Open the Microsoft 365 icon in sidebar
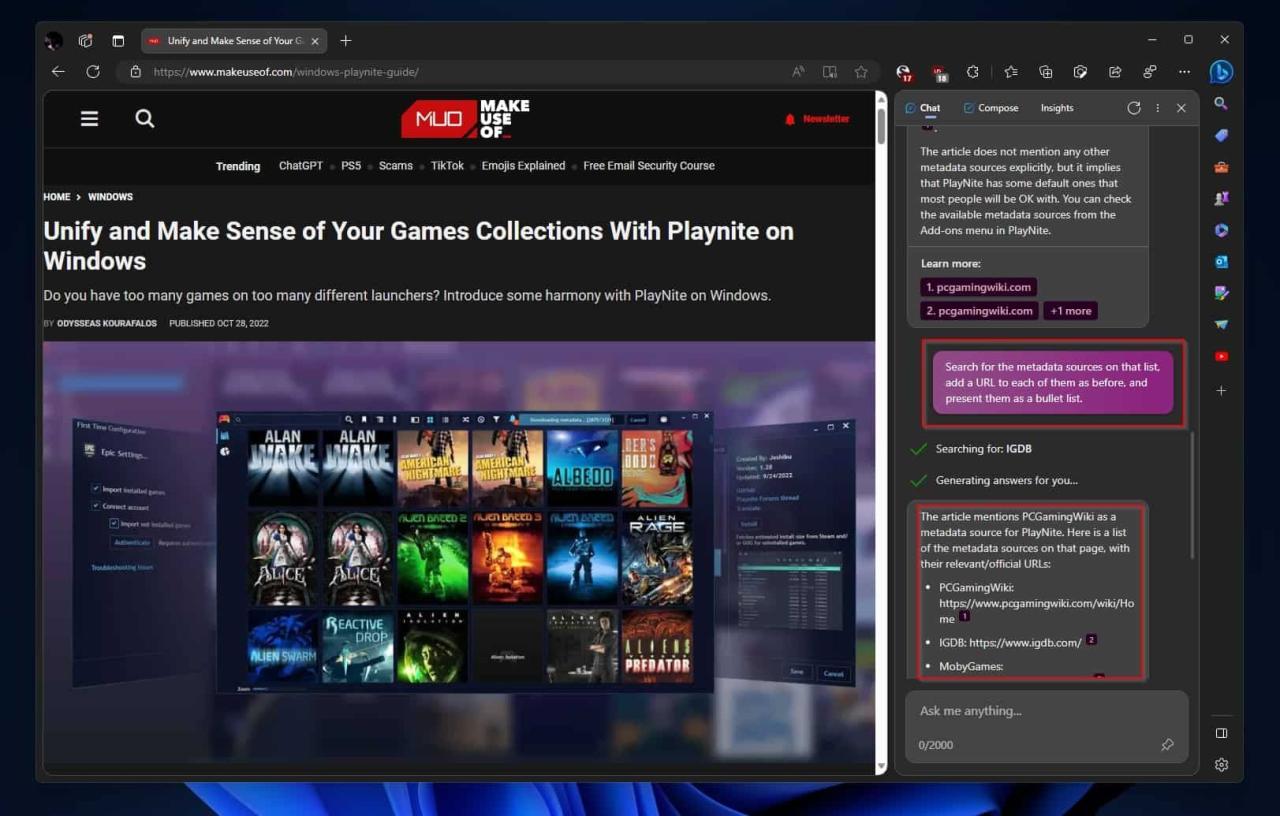 [x=1221, y=230]
